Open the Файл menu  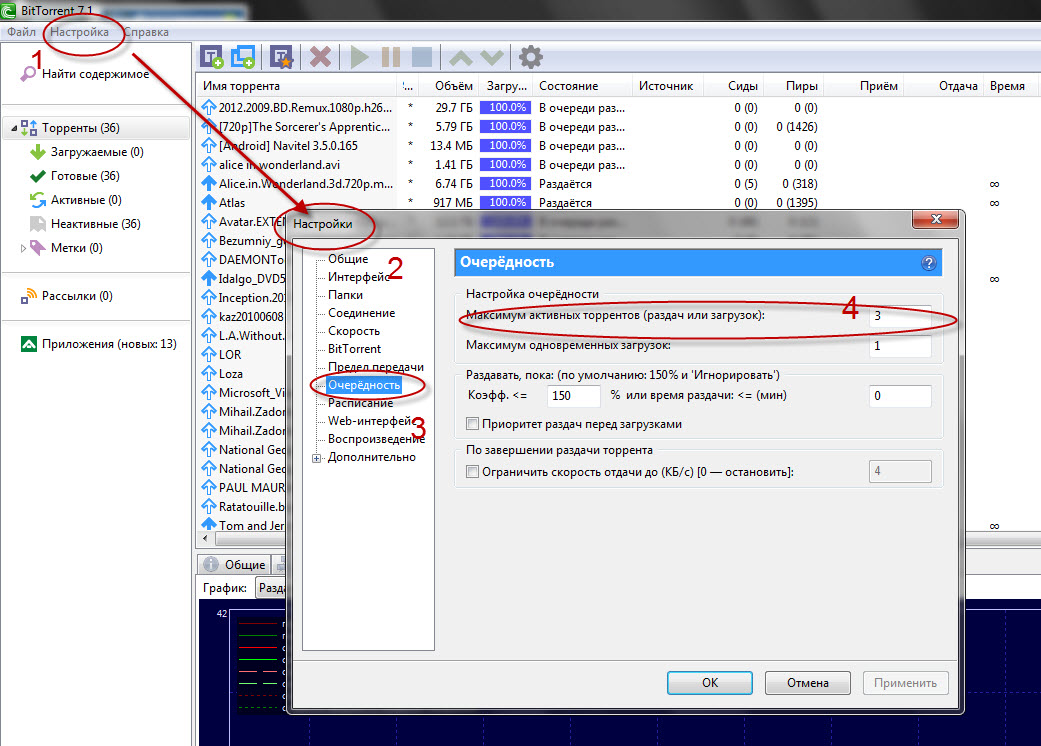21,32
